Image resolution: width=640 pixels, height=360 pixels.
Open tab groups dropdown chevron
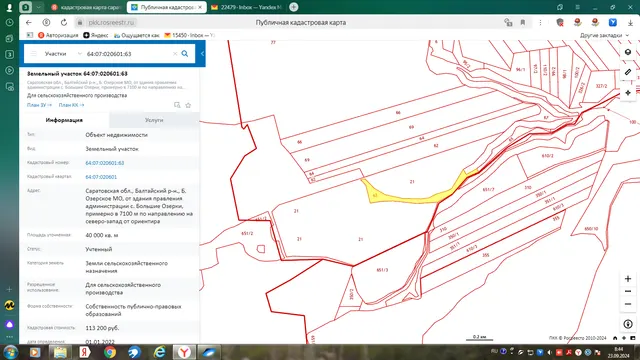pyautogui.click(x=38, y=7)
